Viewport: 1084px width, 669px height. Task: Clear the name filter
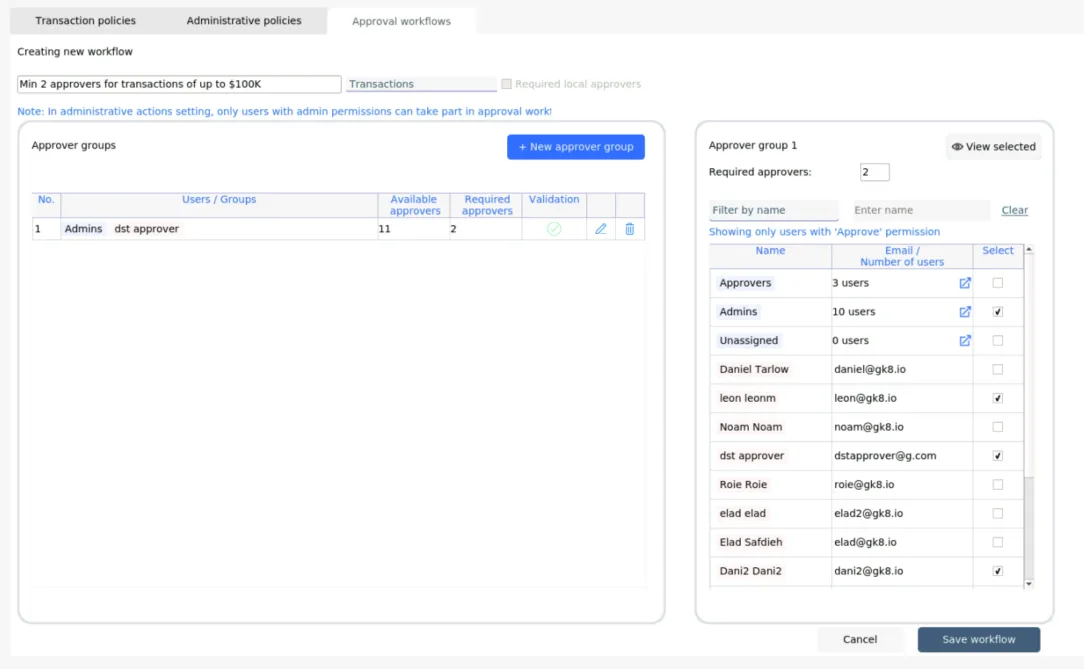(1014, 210)
